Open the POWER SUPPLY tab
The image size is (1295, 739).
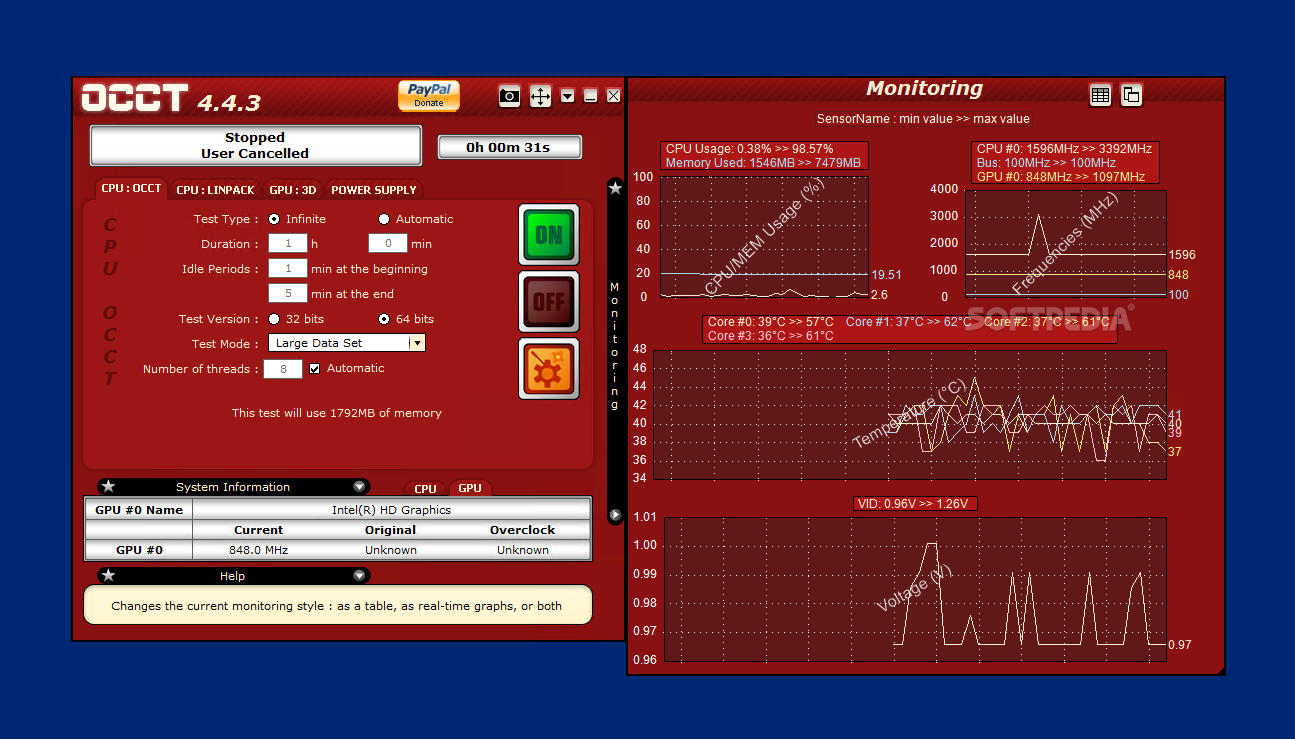click(x=374, y=190)
